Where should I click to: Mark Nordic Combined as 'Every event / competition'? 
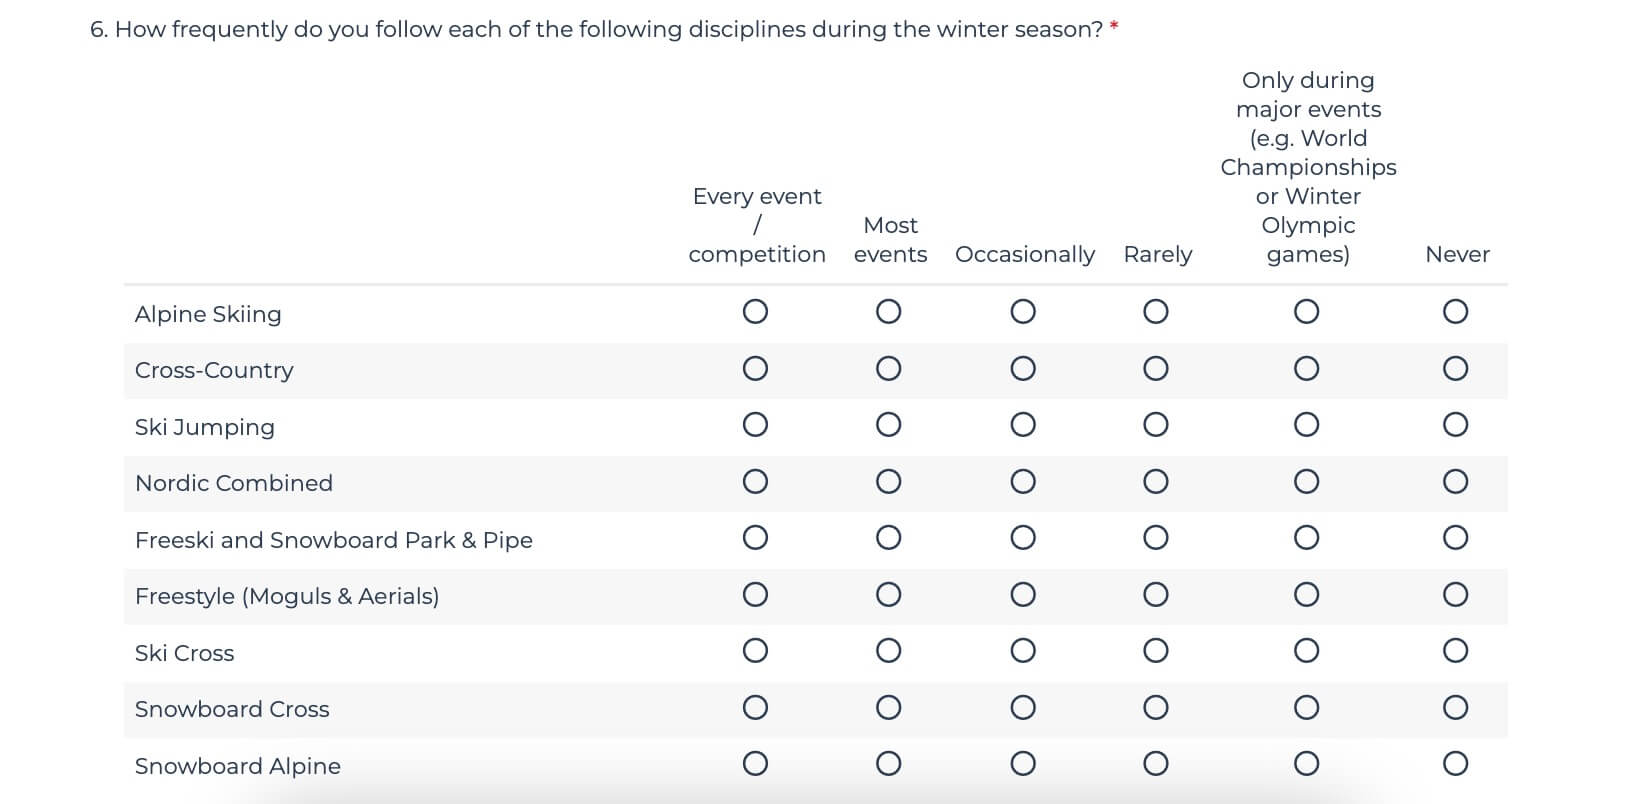[755, 482]
